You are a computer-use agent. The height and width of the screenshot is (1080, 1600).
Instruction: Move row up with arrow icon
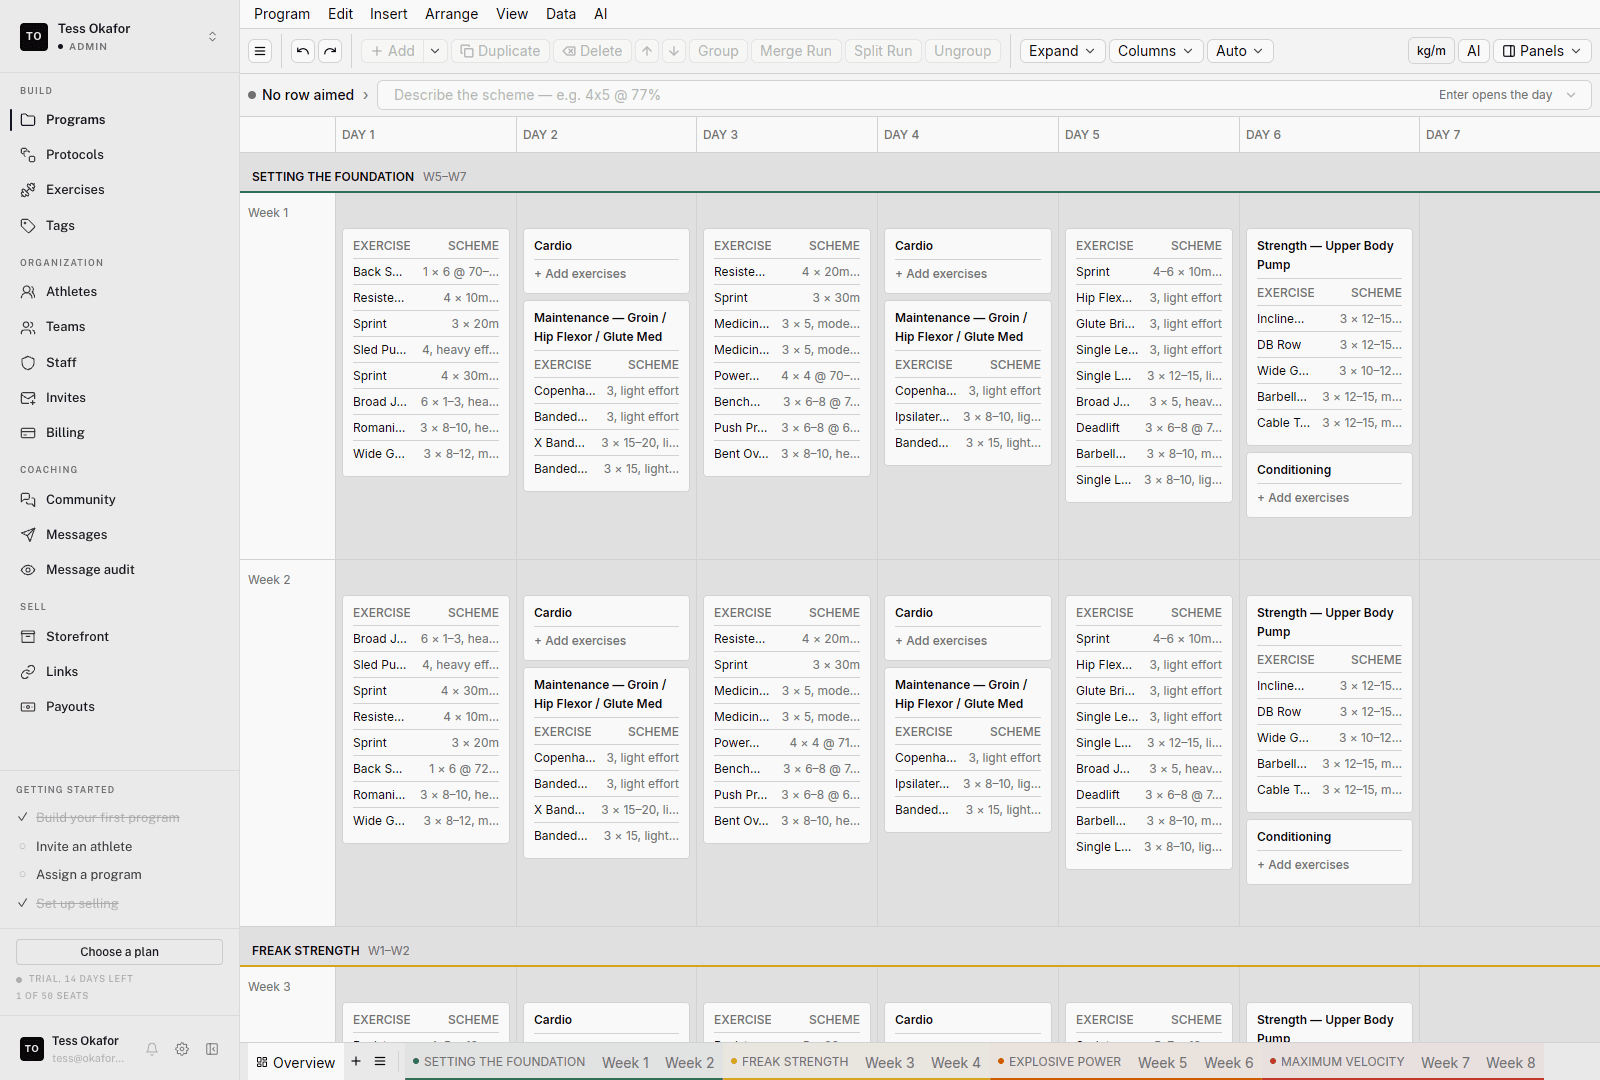pos(647,51)
